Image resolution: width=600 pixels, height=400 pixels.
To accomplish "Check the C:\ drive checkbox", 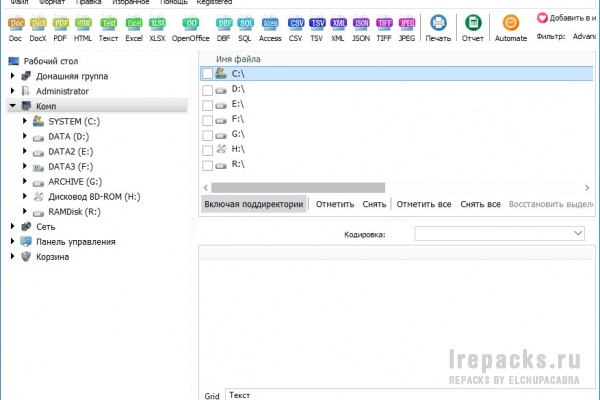I will pyautogui.click(x=207, y=74).
